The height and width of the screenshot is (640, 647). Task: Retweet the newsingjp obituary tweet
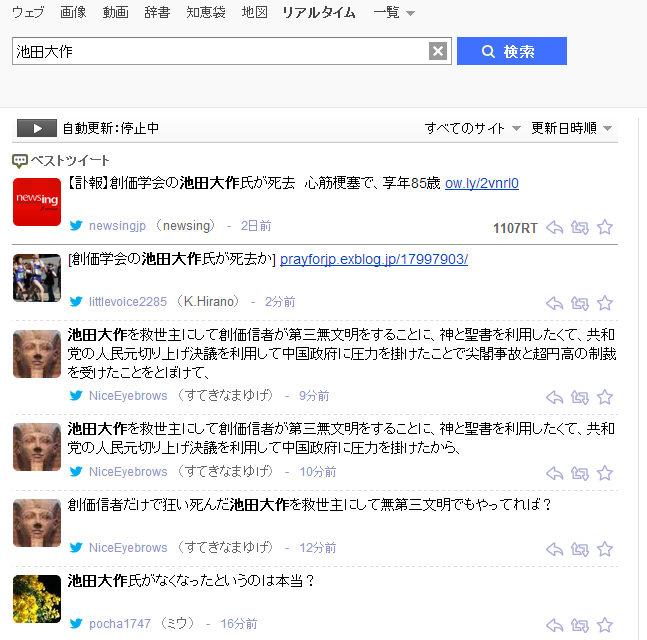point(580,227)
